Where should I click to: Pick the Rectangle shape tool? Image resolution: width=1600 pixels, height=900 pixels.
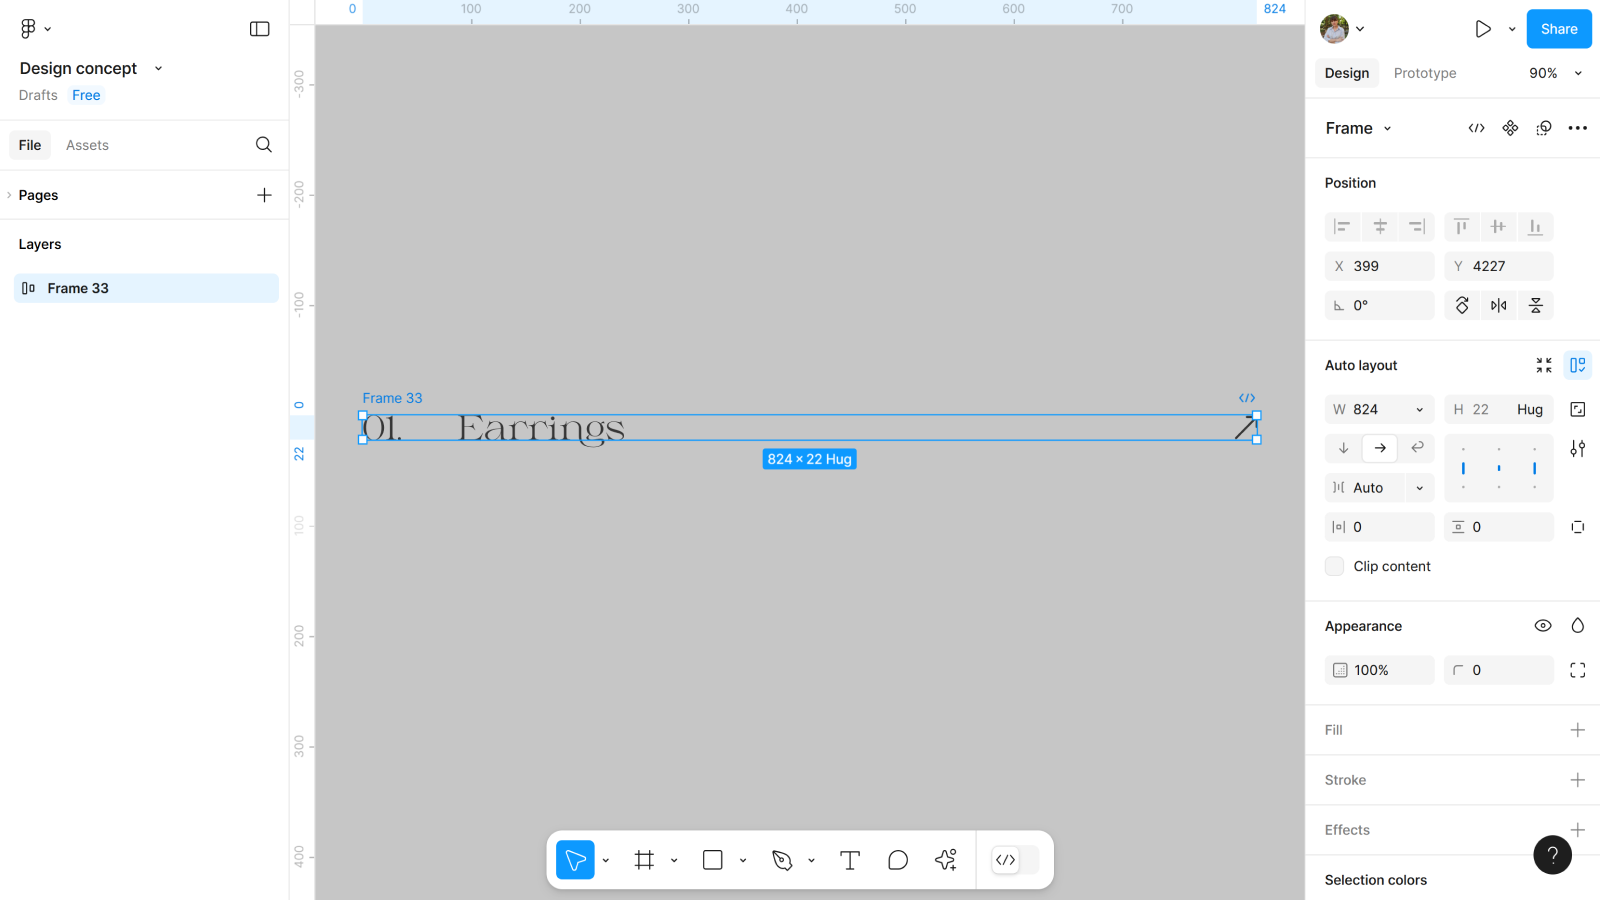coord(712,860)
